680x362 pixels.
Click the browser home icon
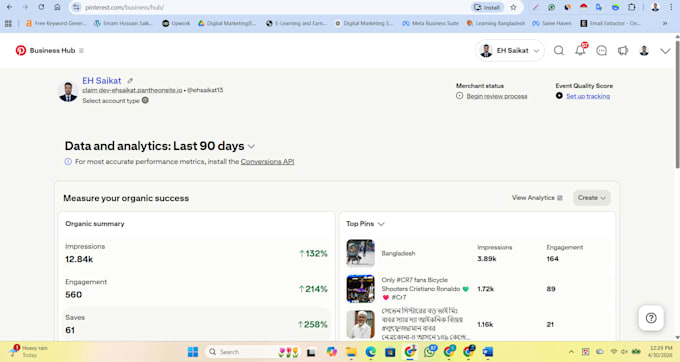(x=57, y=7)
